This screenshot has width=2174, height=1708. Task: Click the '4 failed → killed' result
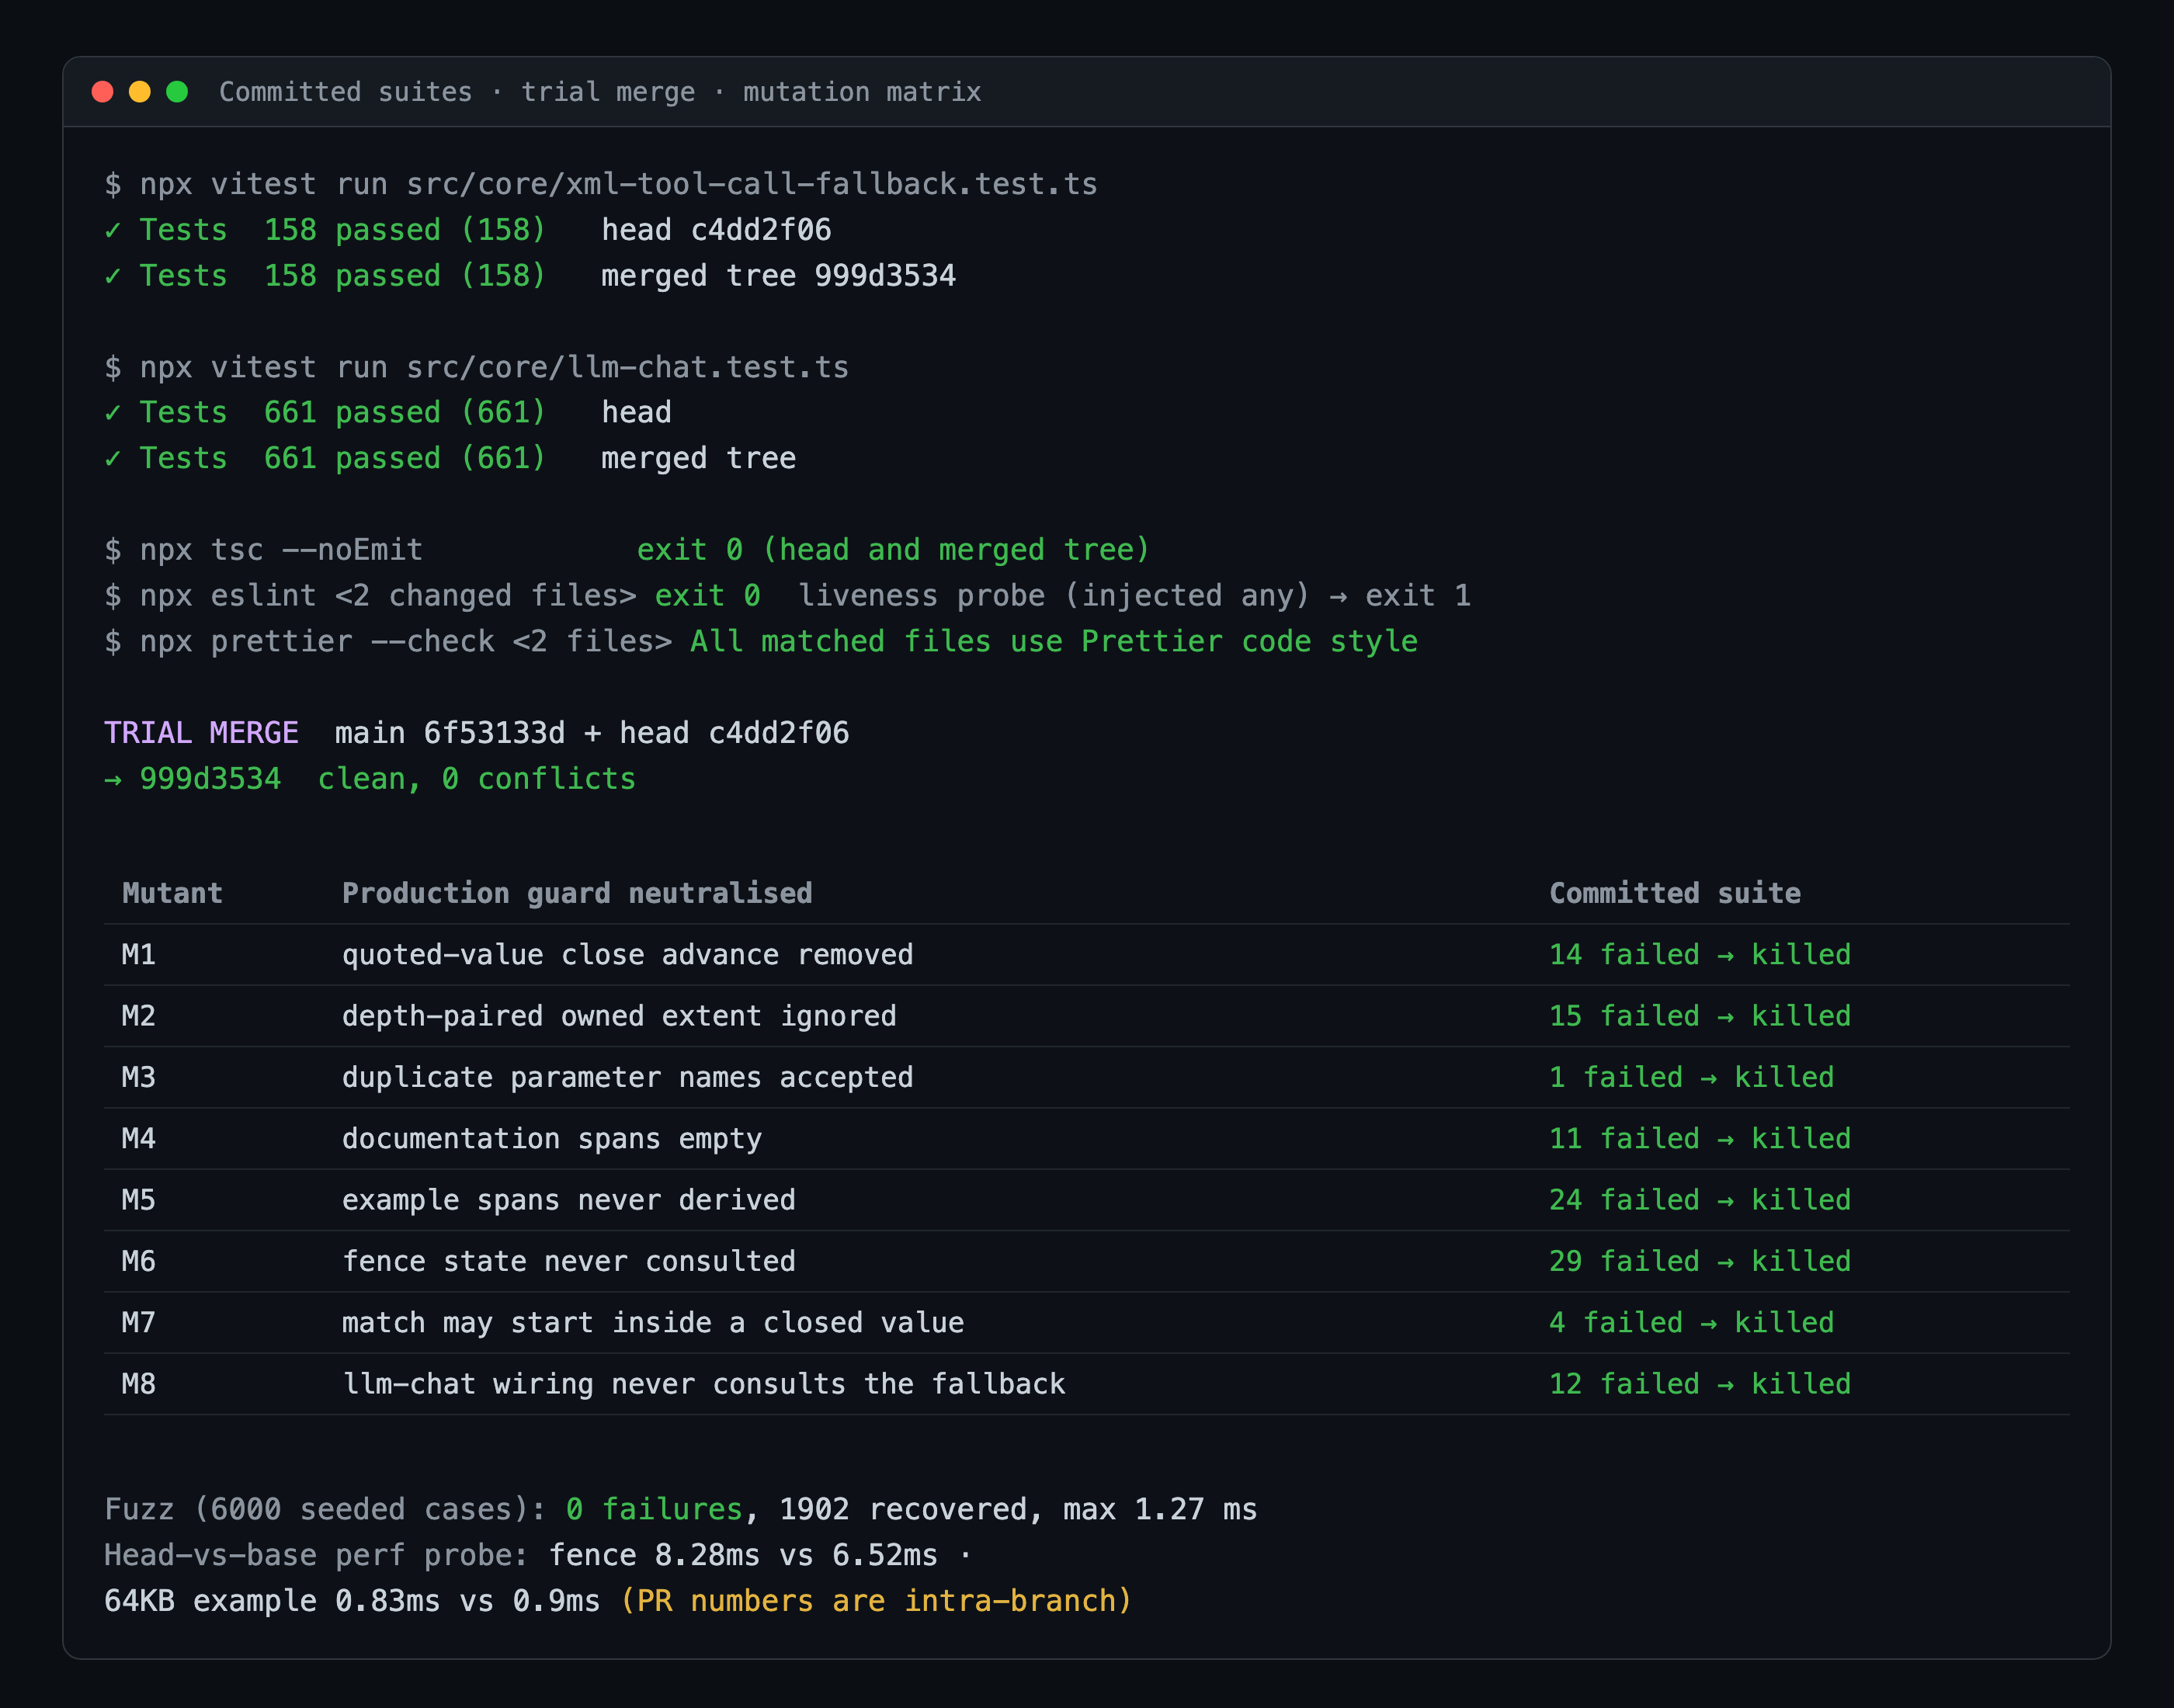(x=1692, y=1323)
